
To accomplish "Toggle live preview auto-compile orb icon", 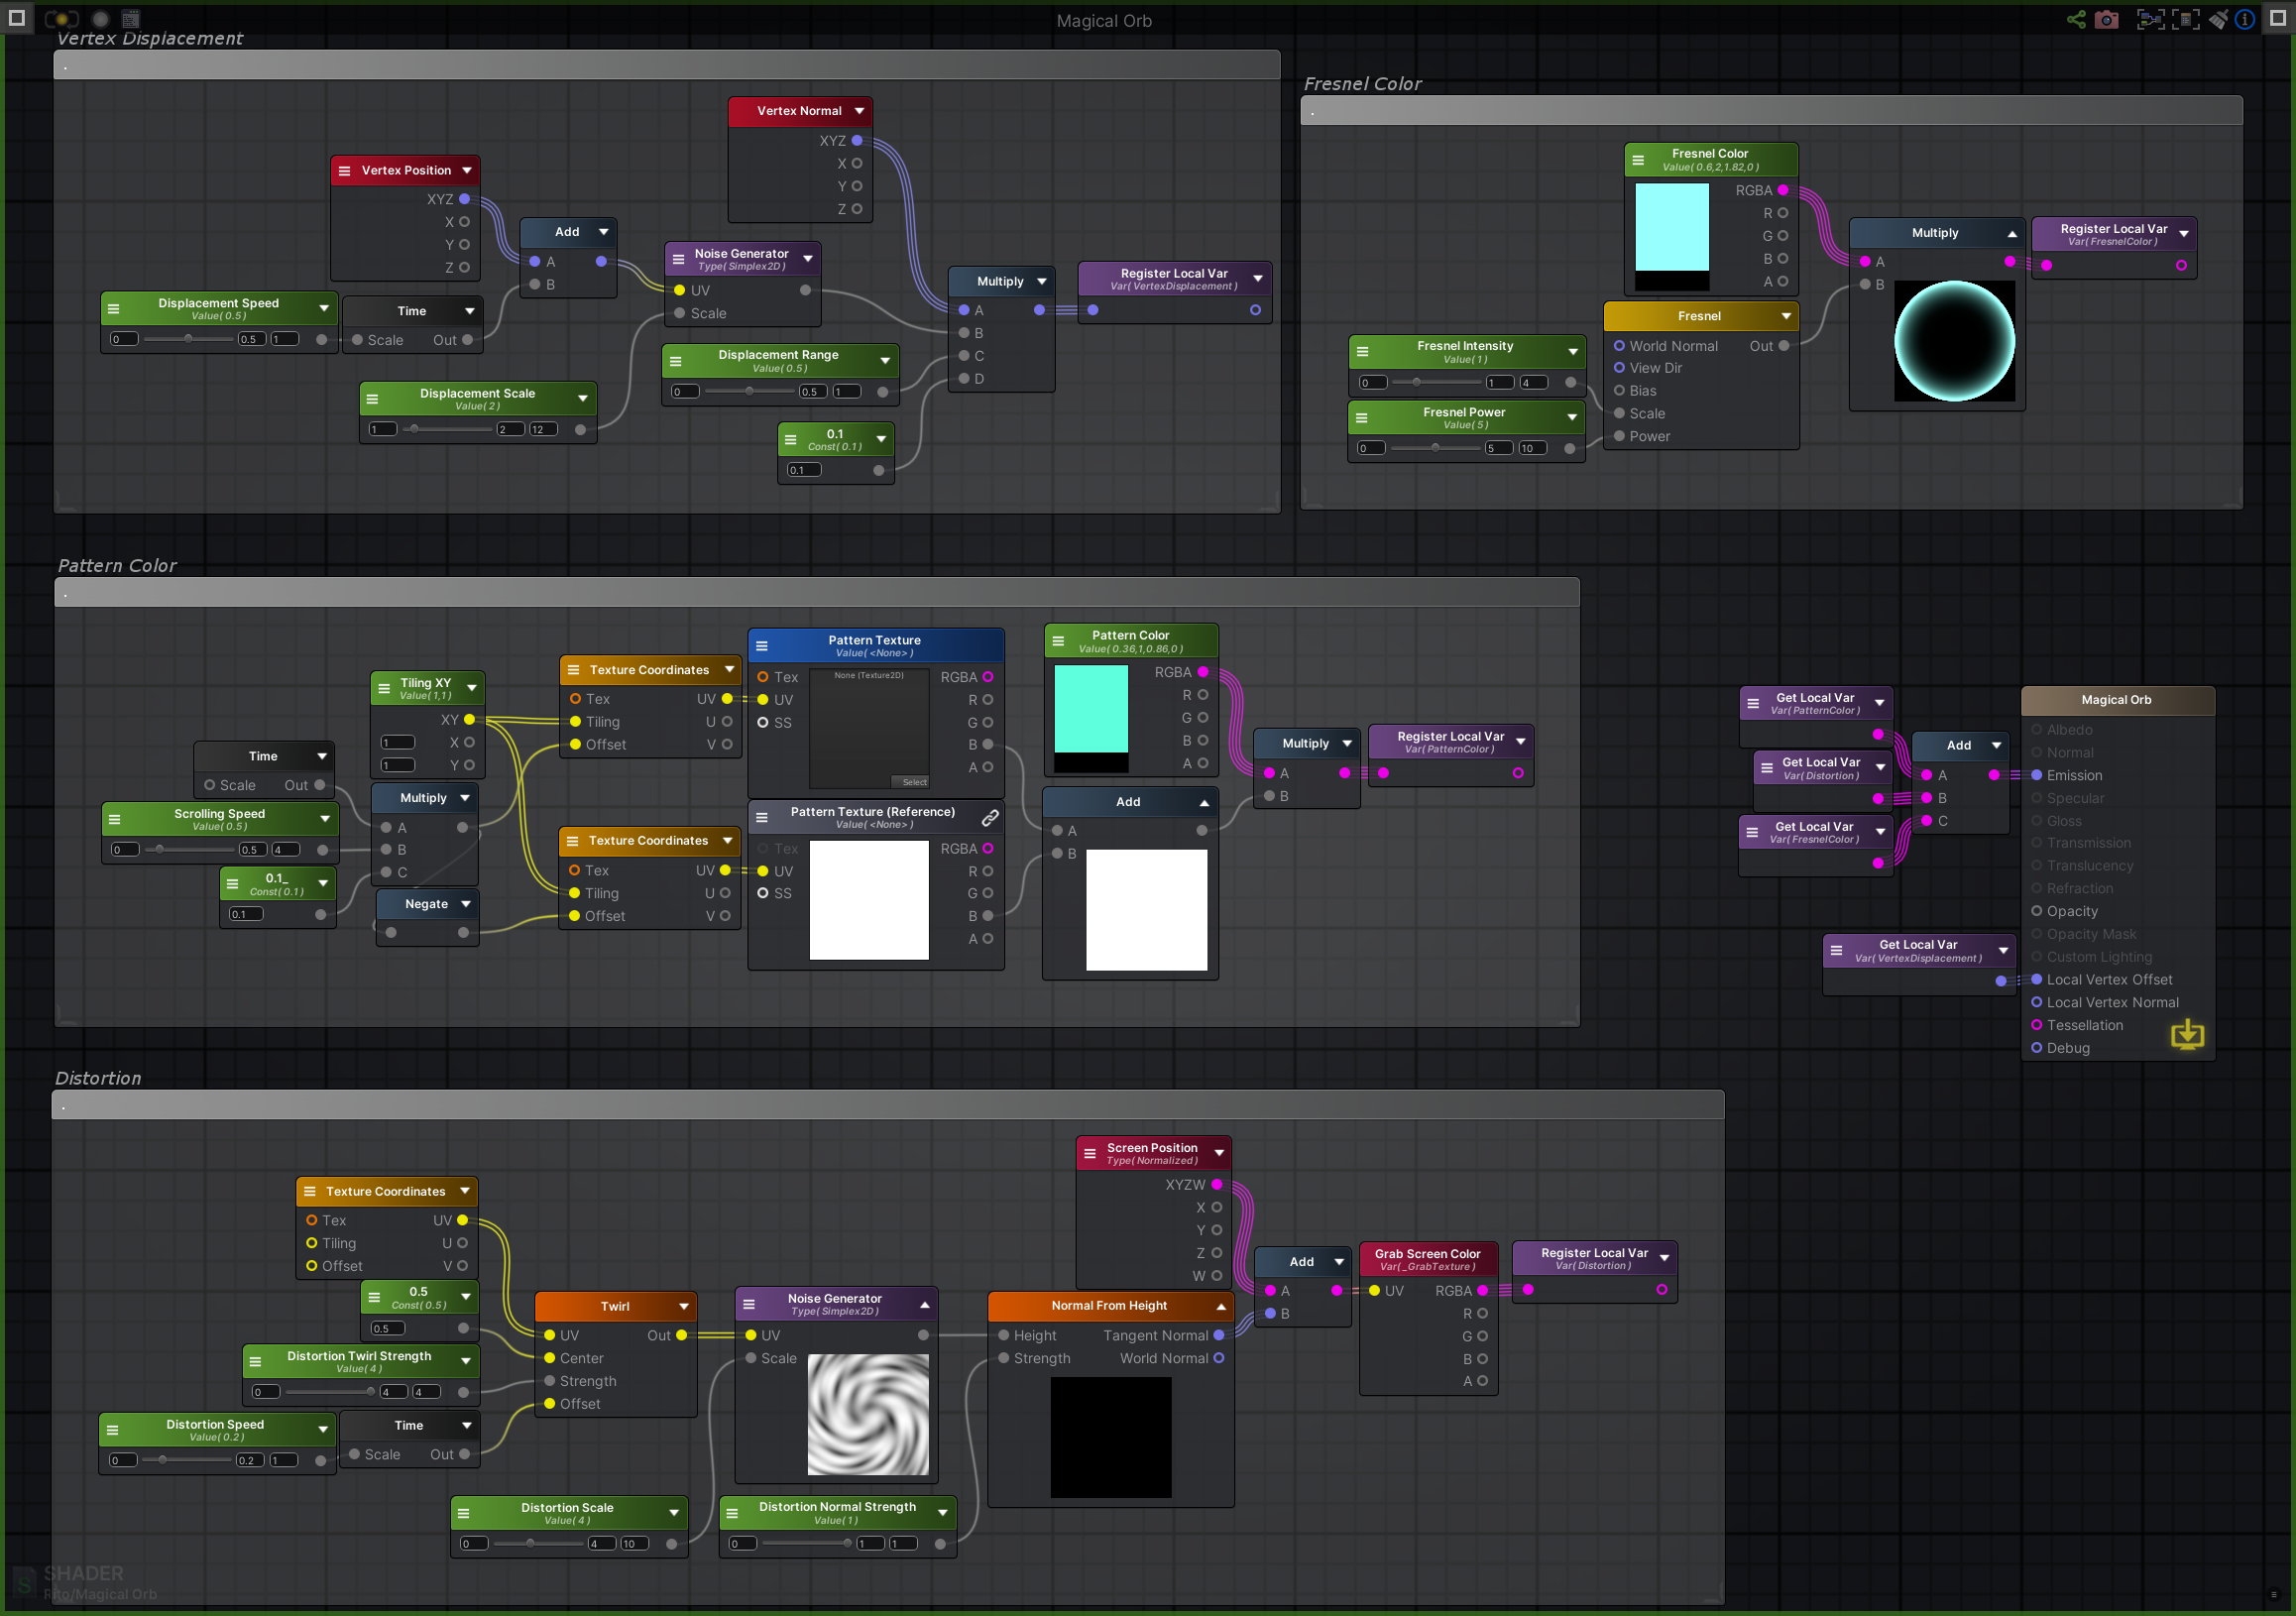I will tap(61, 19).
